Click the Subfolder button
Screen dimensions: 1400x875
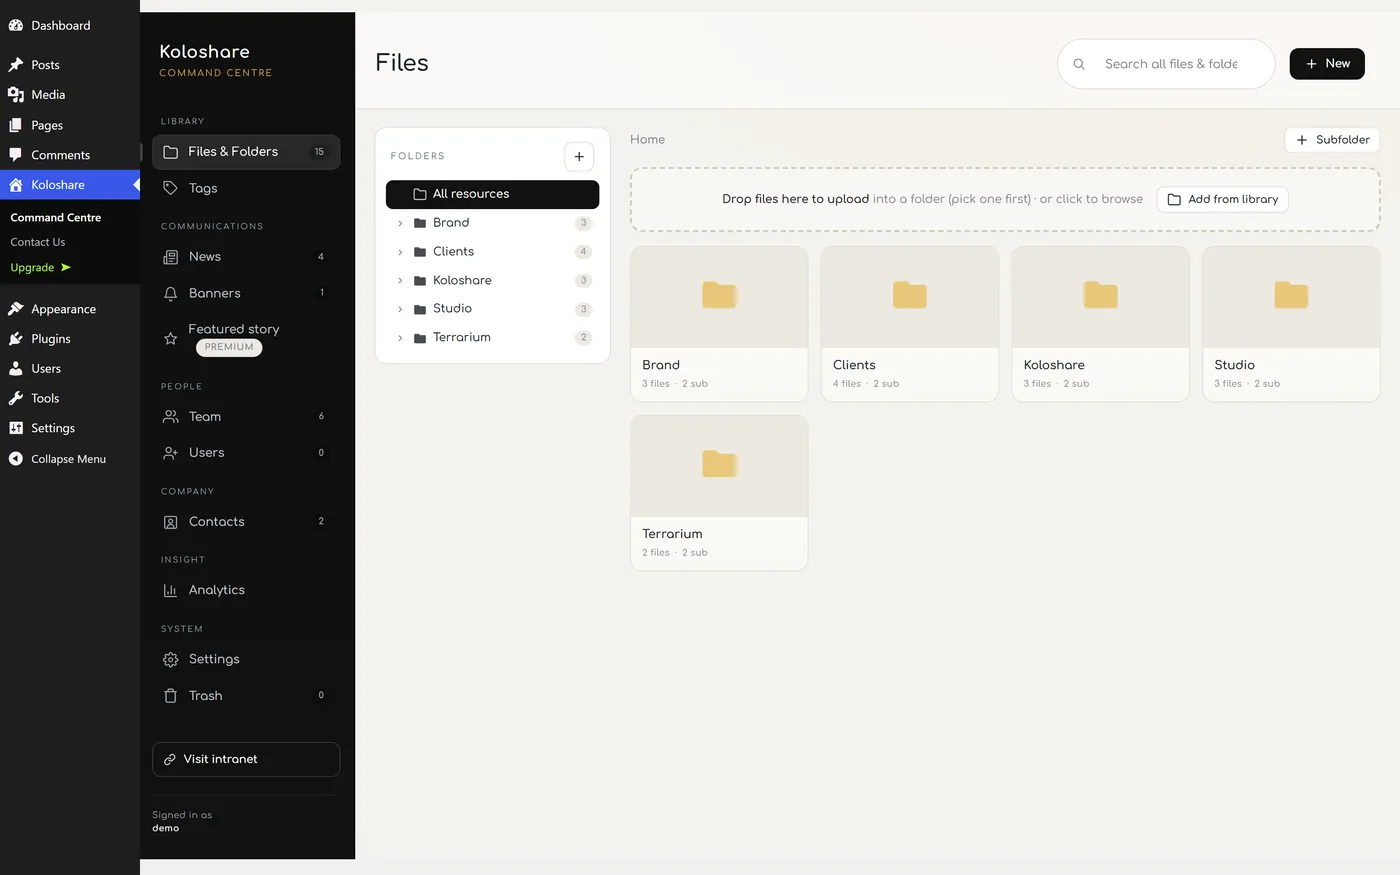1332,140
